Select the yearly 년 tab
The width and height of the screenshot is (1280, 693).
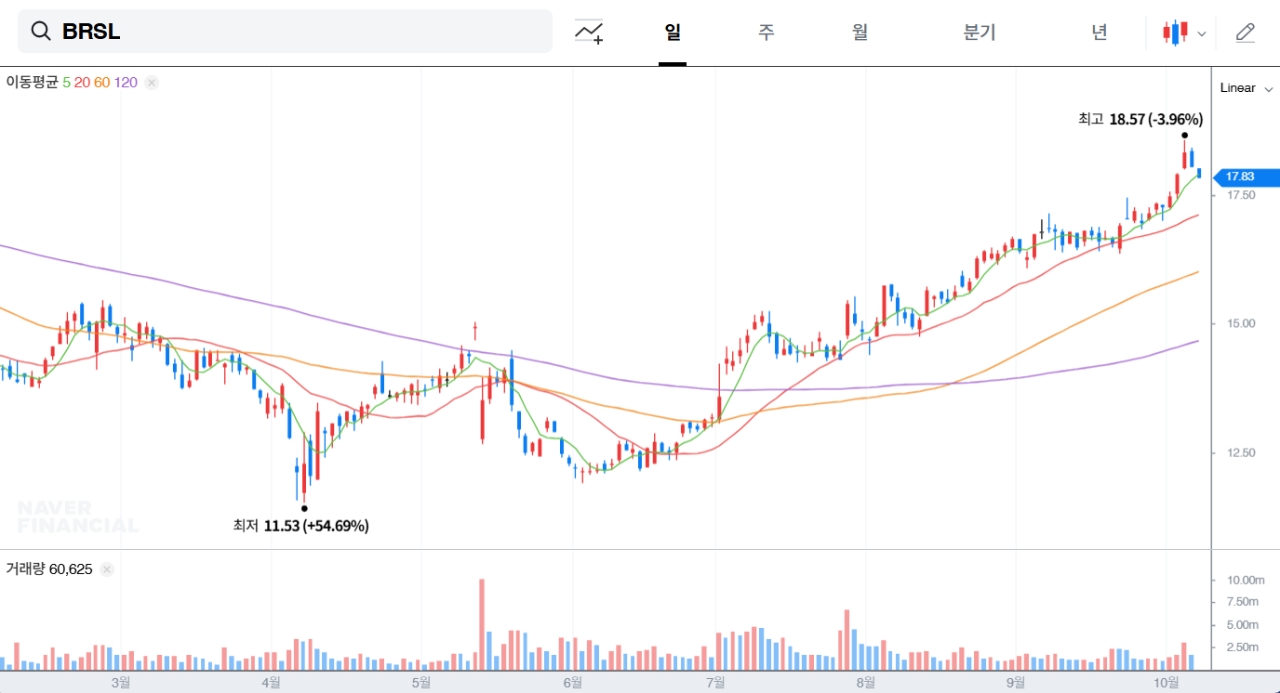(1099, 32)
